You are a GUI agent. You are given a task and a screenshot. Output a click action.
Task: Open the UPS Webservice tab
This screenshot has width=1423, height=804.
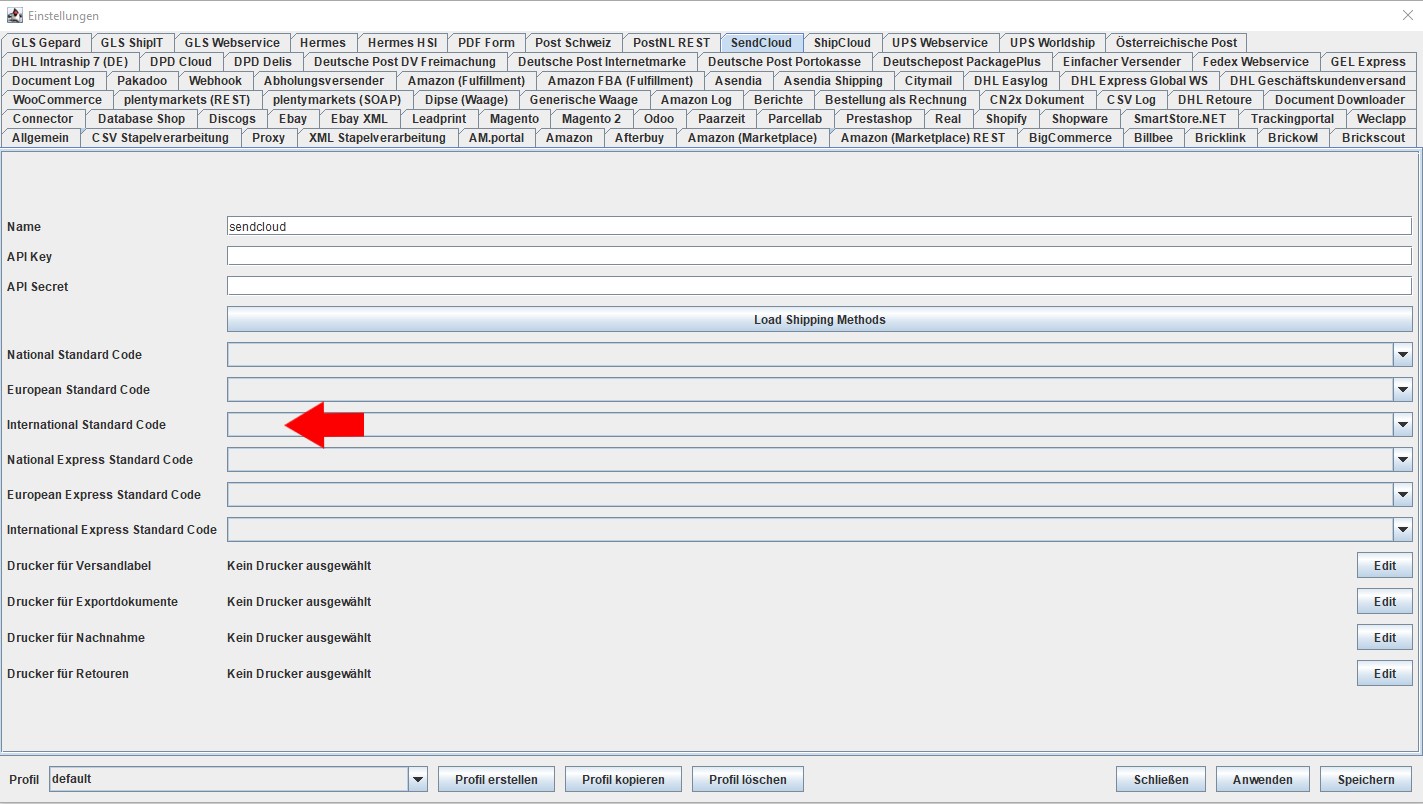coord(940,43)
